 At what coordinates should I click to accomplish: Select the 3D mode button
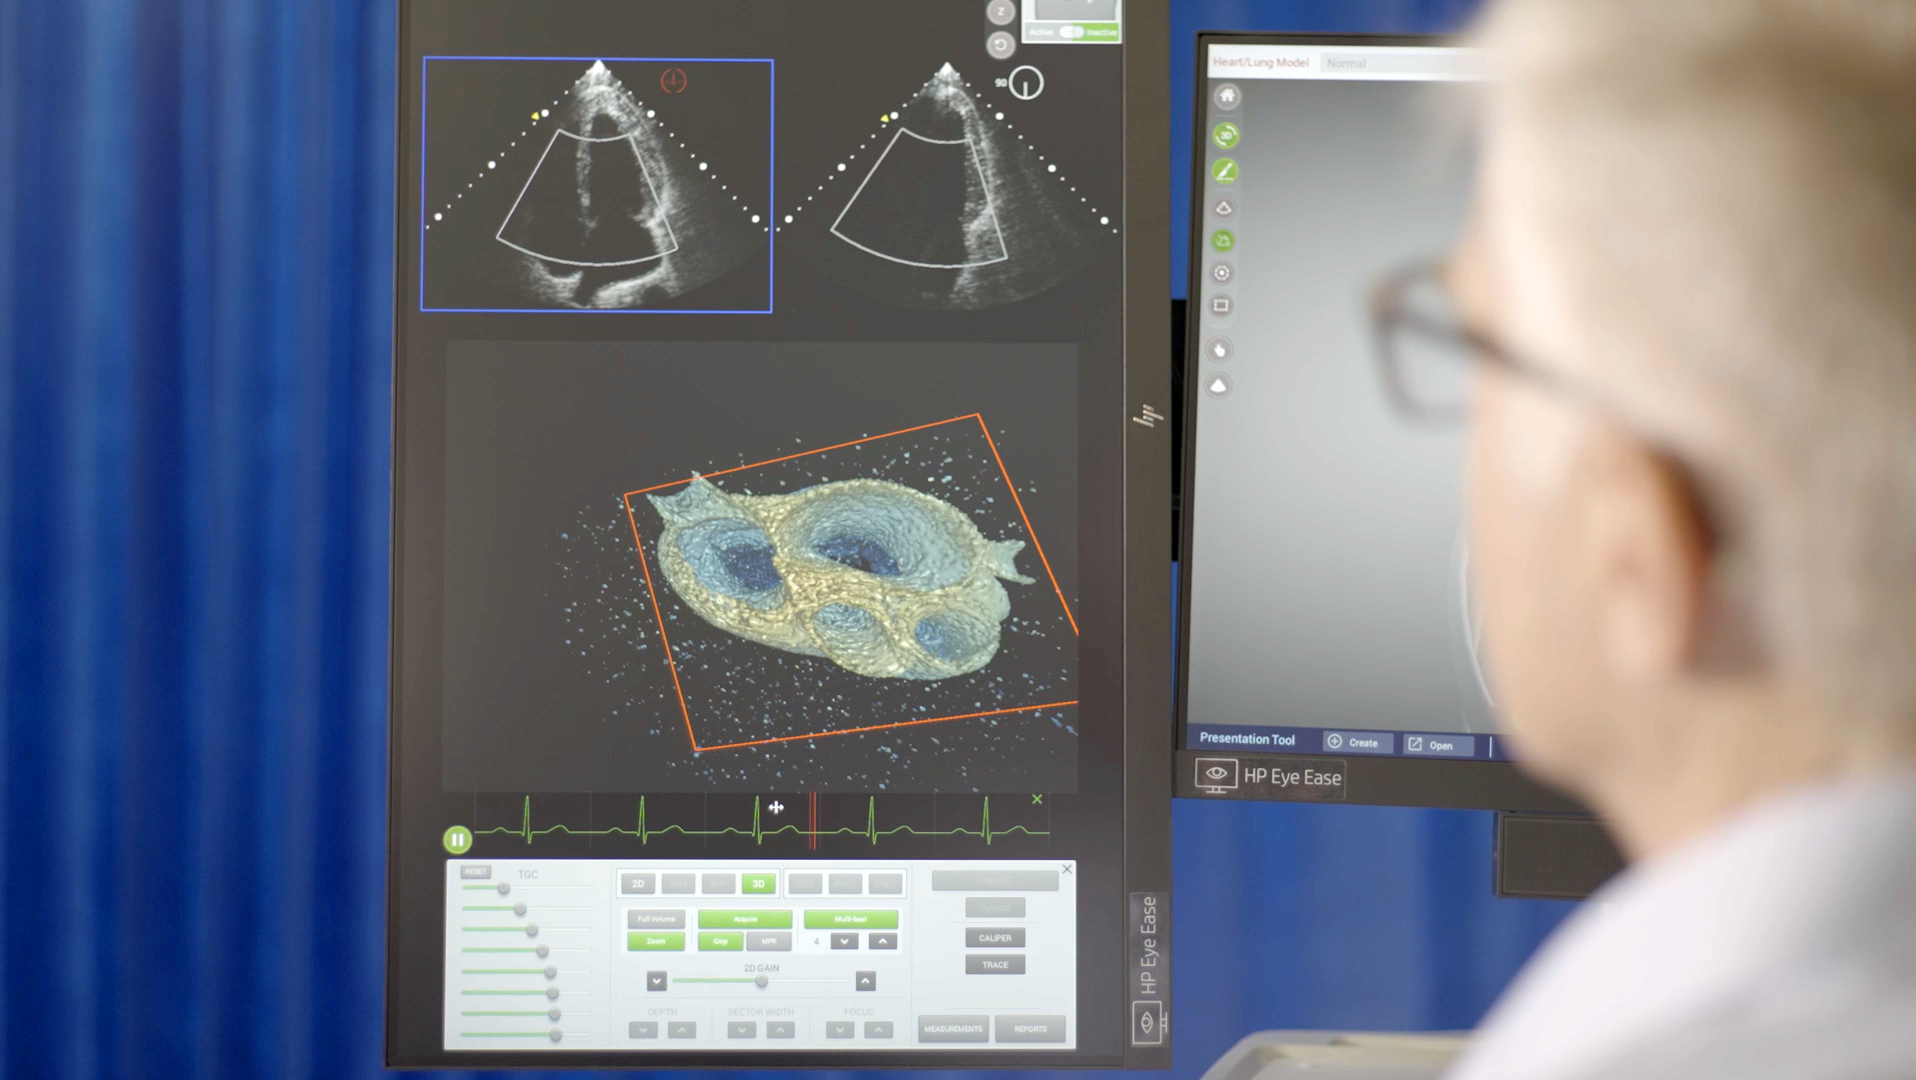758,884
